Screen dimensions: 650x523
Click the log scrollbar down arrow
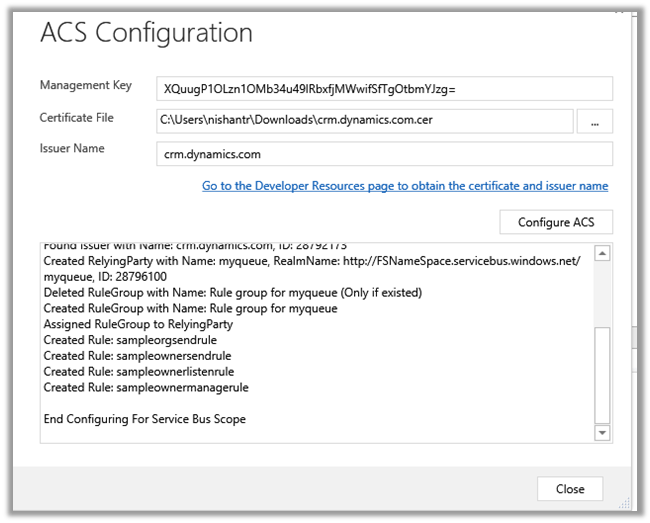coord(602,433)
